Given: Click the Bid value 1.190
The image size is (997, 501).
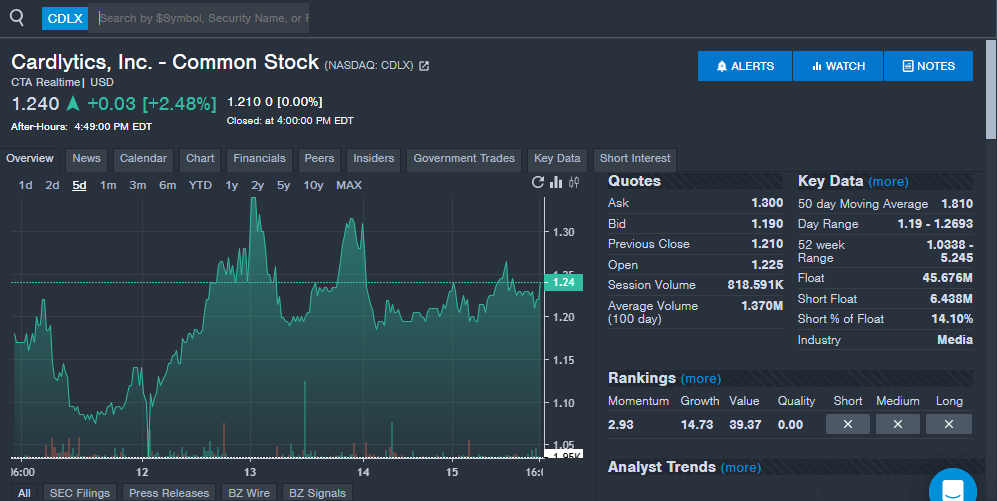Looking at the screenshot, I should [x=767, y=224].
